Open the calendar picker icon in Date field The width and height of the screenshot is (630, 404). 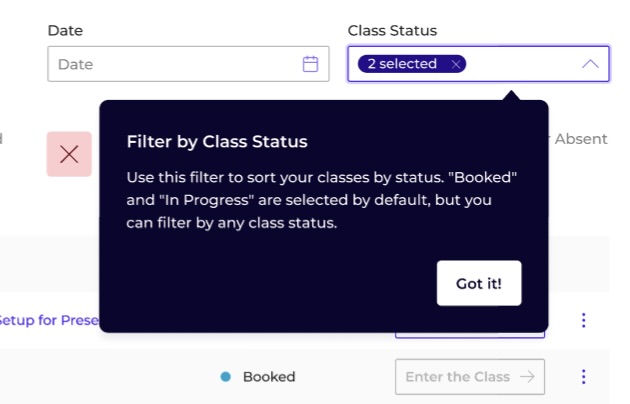[x=310, y=64]
